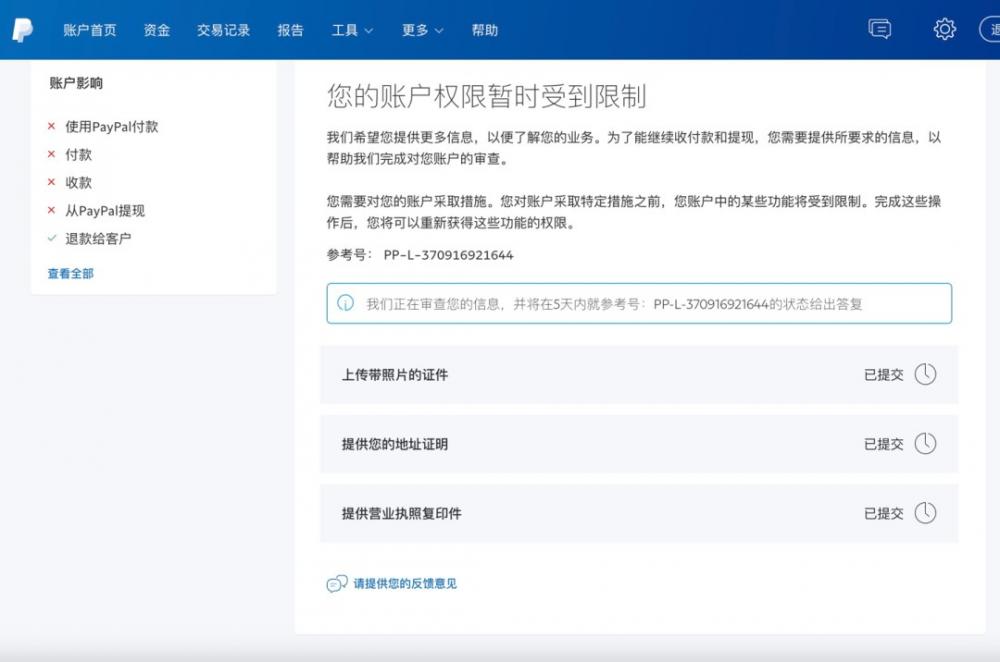Click 从PayPal提现 text in sidebar
Screen dimensions: 1000x662
(x=105, y=210)
